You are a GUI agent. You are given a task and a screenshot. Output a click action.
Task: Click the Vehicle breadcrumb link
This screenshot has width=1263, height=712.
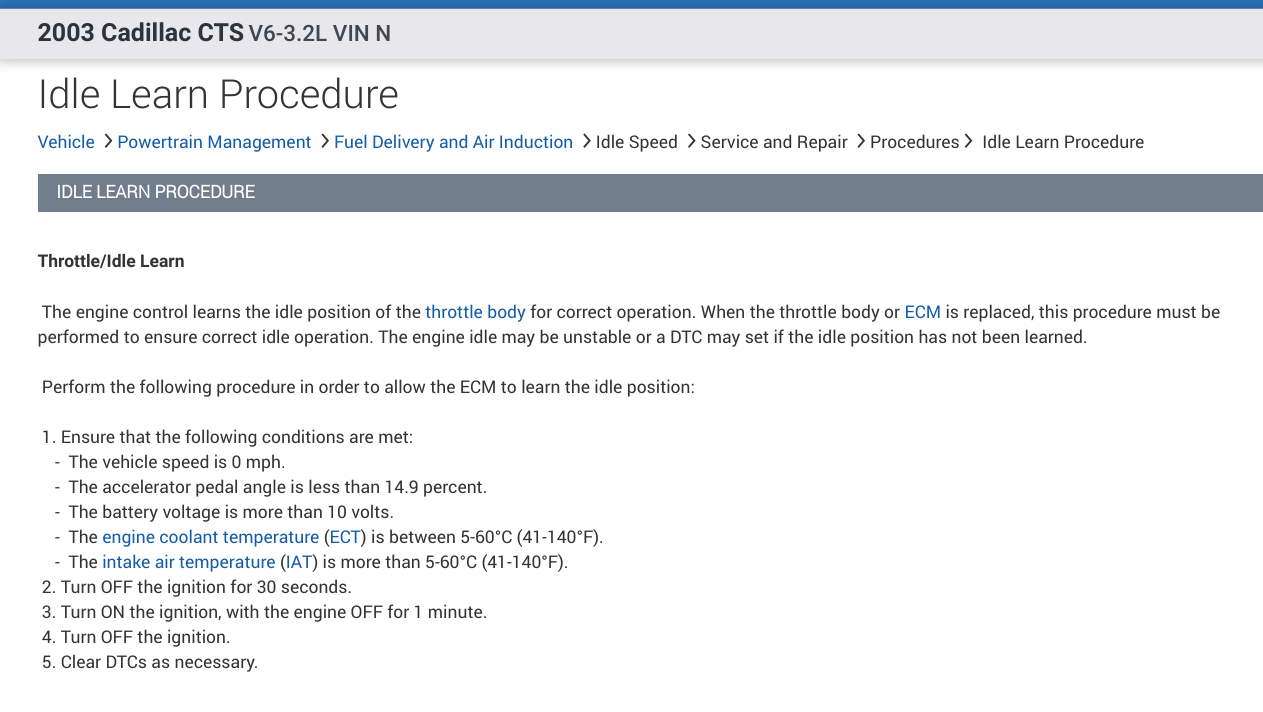coord(66,142)
